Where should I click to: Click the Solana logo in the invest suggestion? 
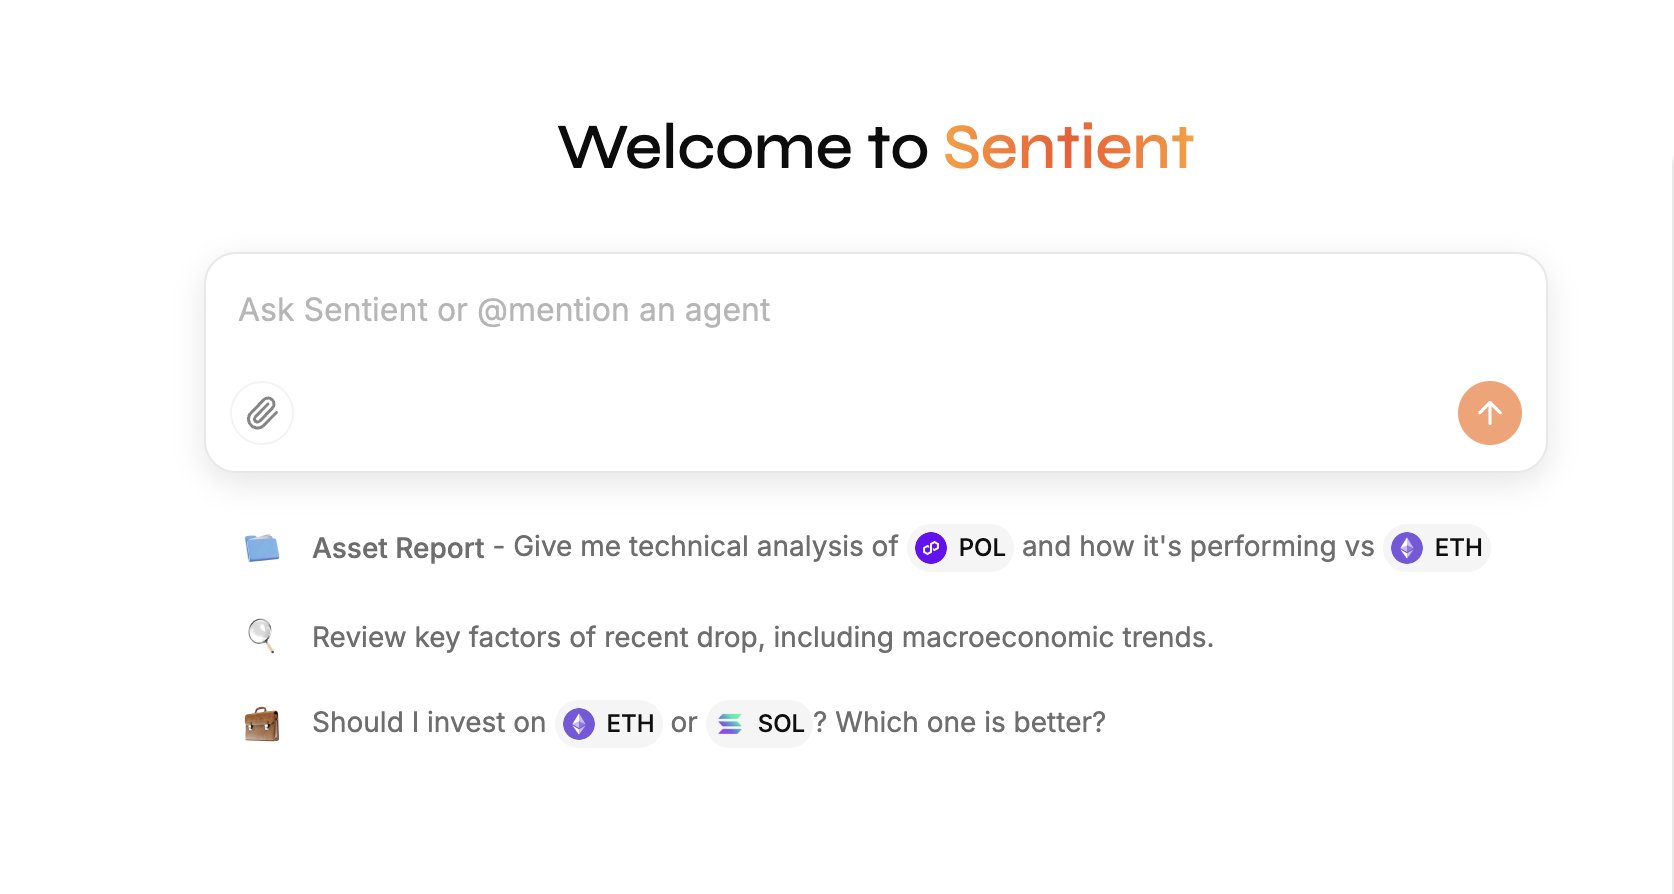point(730,724)
